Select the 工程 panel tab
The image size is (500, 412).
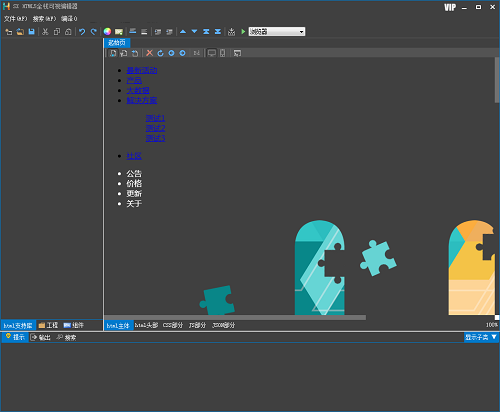[48, 325]
